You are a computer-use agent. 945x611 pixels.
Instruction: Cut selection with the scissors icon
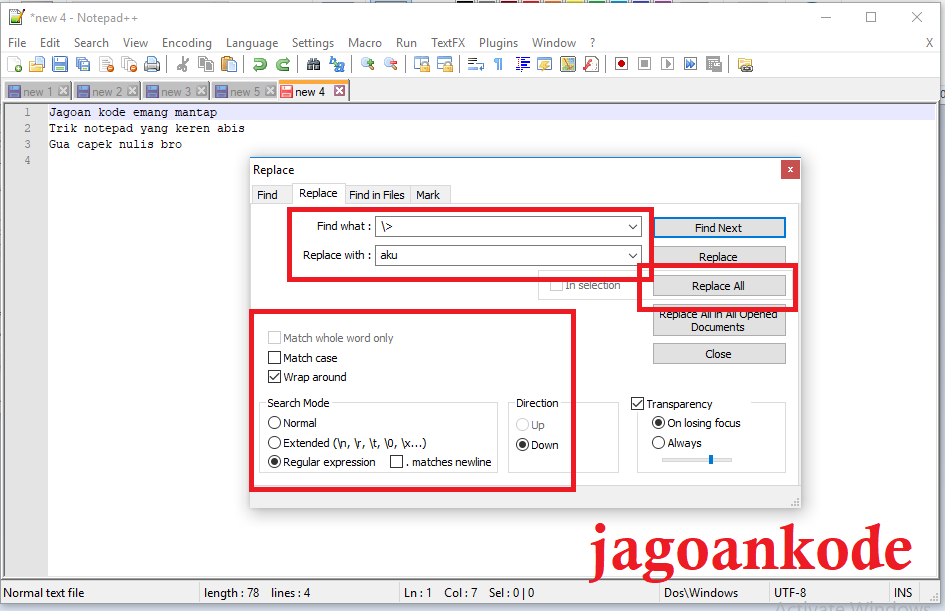click(183, 64)
